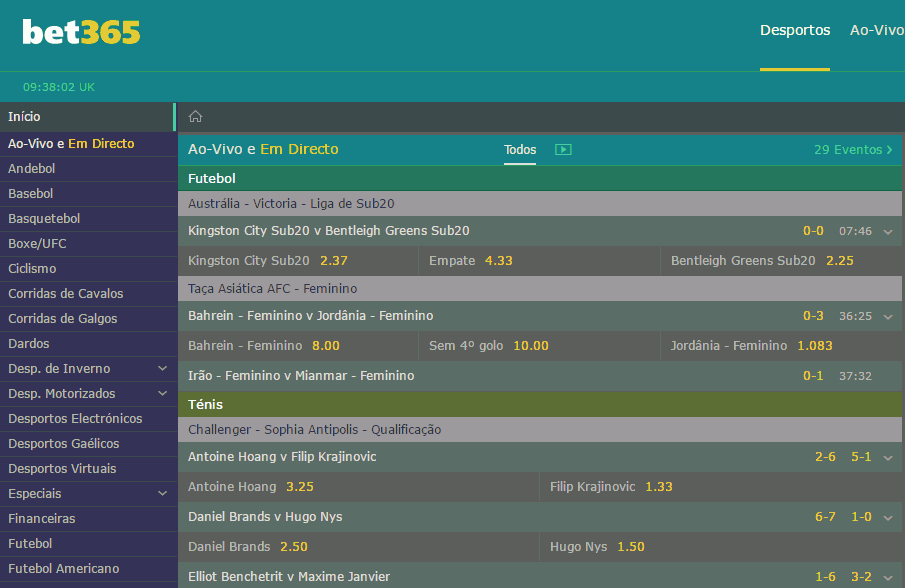The width and height of the screenshot is (905, 588).
Task: Open Dardos in the sidebar
Action: (88, 343)
